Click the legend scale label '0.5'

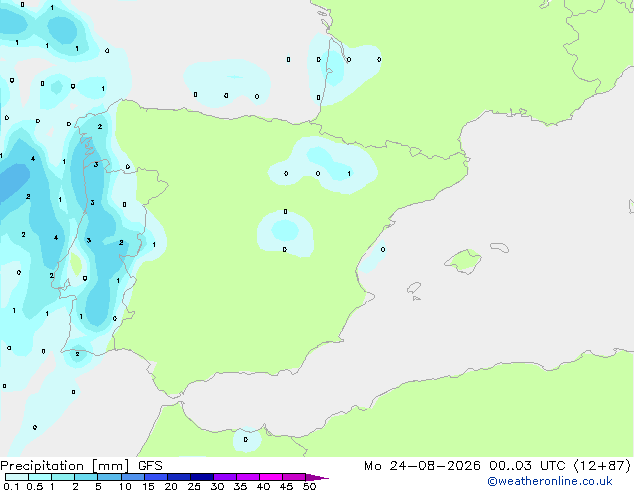click(x=34, y=486)
